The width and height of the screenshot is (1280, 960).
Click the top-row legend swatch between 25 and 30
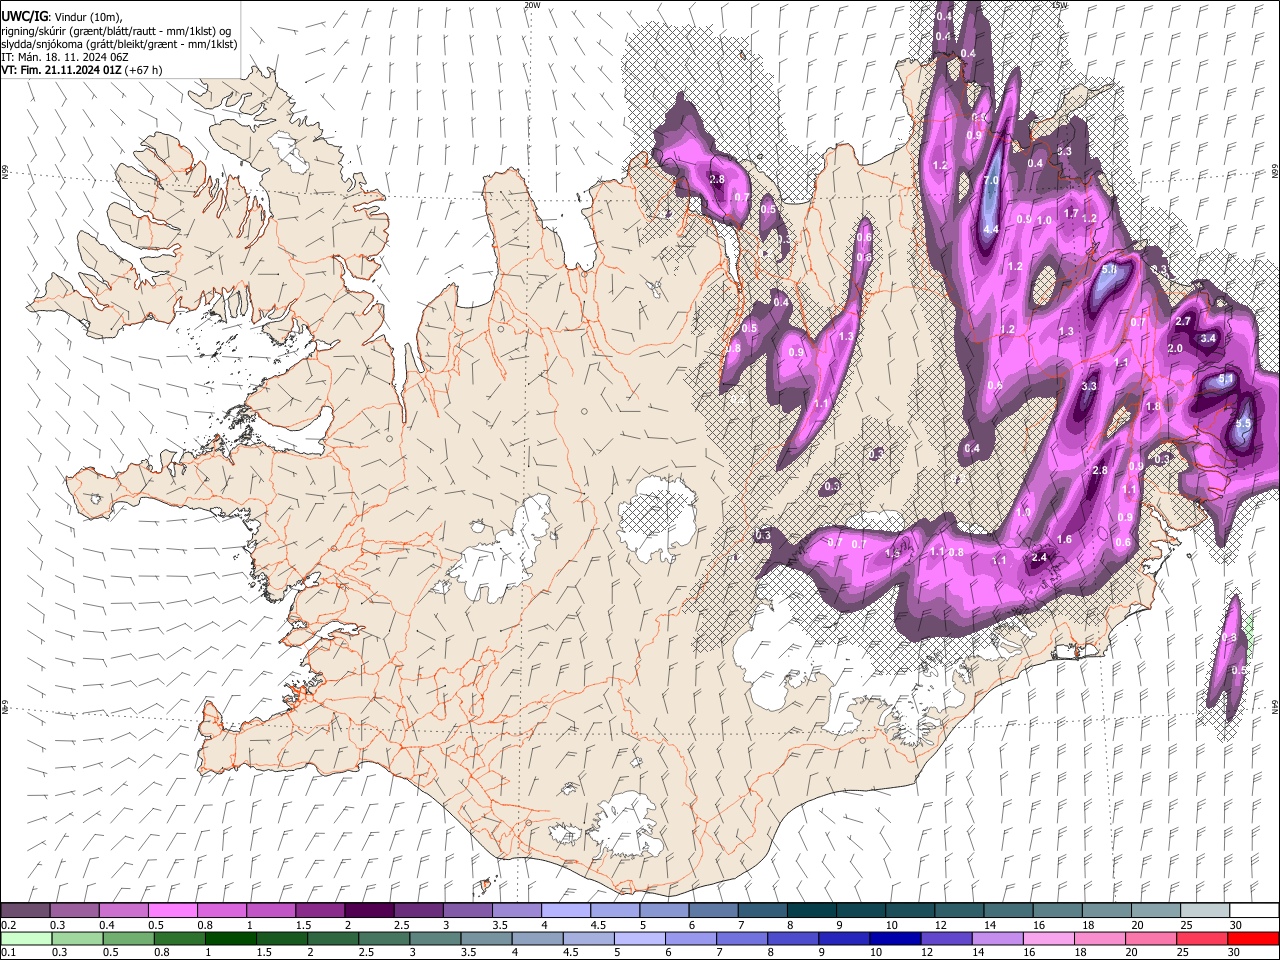click(x=1204, y=911)
